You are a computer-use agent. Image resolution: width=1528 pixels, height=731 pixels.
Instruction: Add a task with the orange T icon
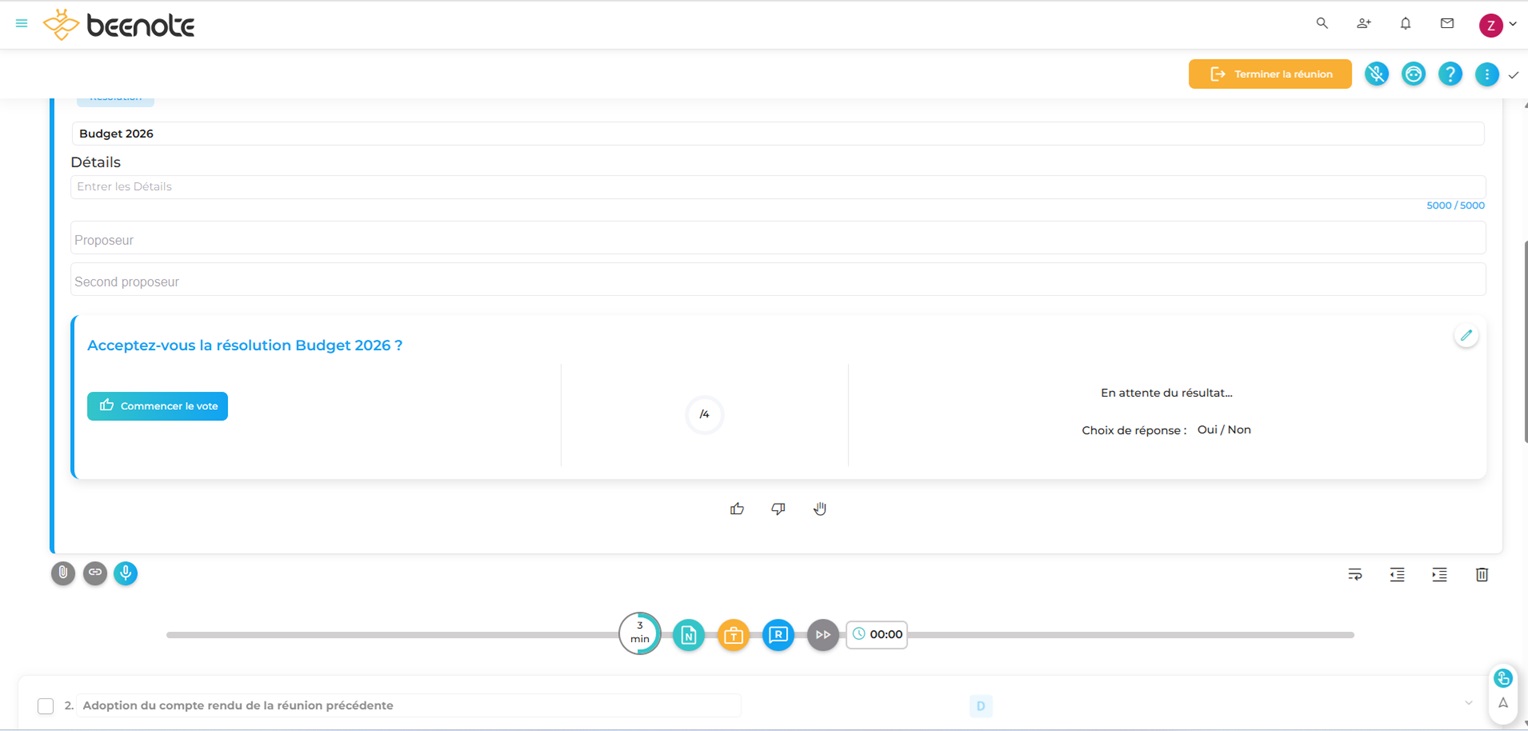click(x=733, y=635)
